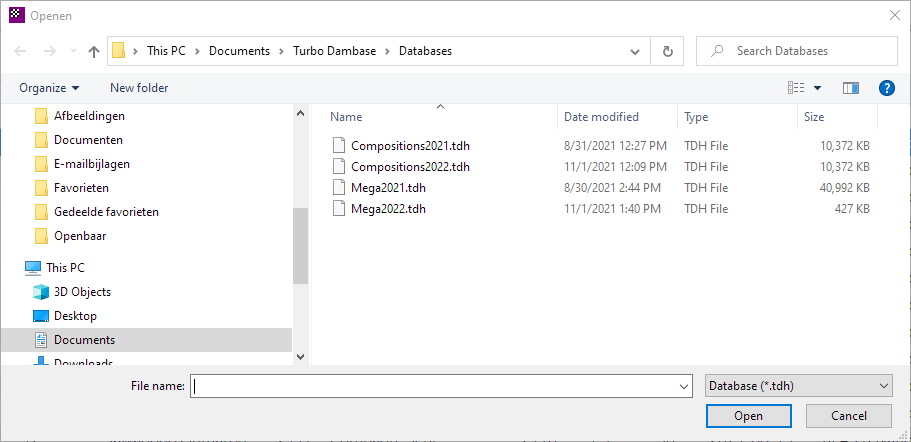The image size is (911, 442).
Task: Click the Mega2022.tdh file icon
Action: click(339, 209)
